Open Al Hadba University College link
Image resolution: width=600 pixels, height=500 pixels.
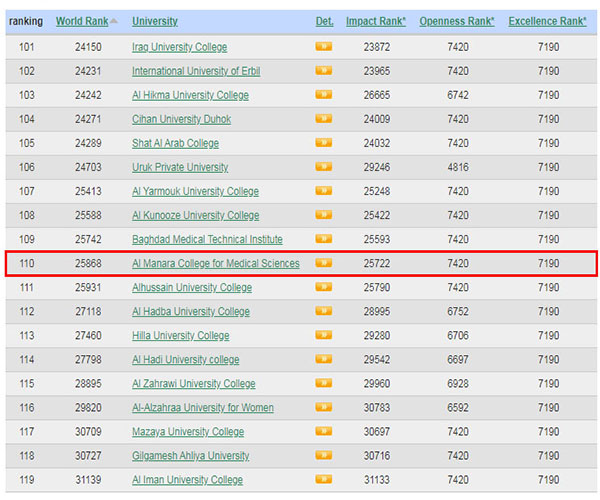[191, 312]
